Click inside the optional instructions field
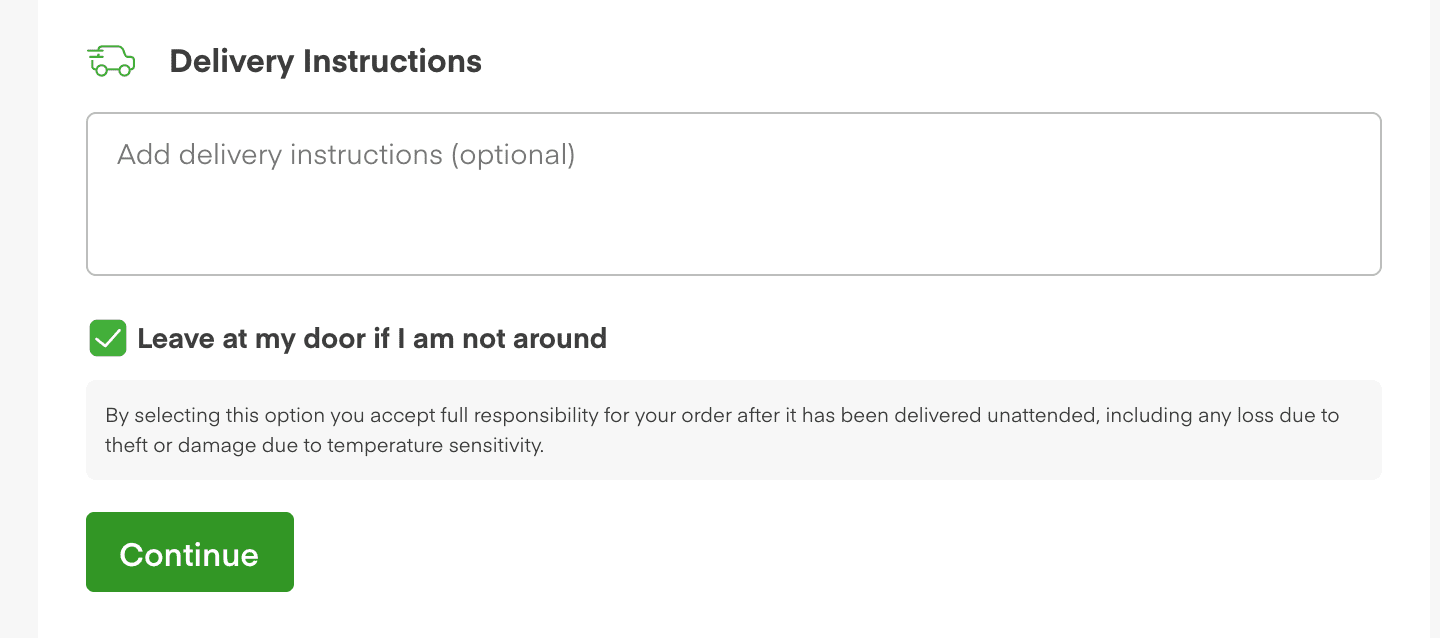Image resolution: width=1440 pixels, height=638 pixels. coord(734,194)
